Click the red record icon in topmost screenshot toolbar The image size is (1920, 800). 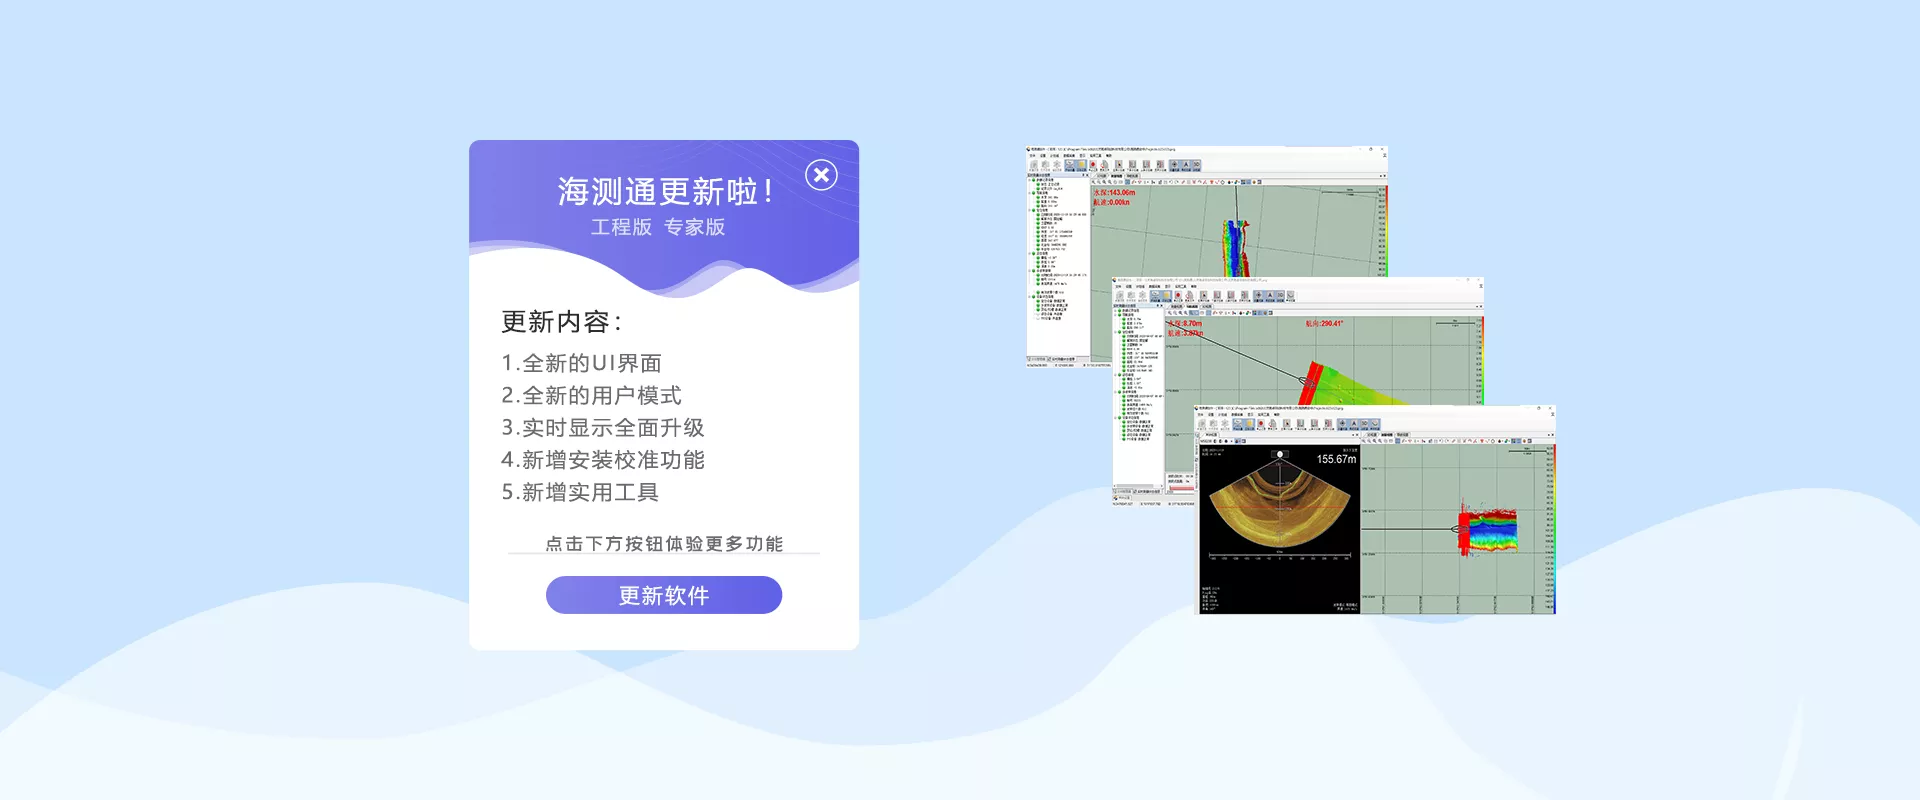point(1093,165)
